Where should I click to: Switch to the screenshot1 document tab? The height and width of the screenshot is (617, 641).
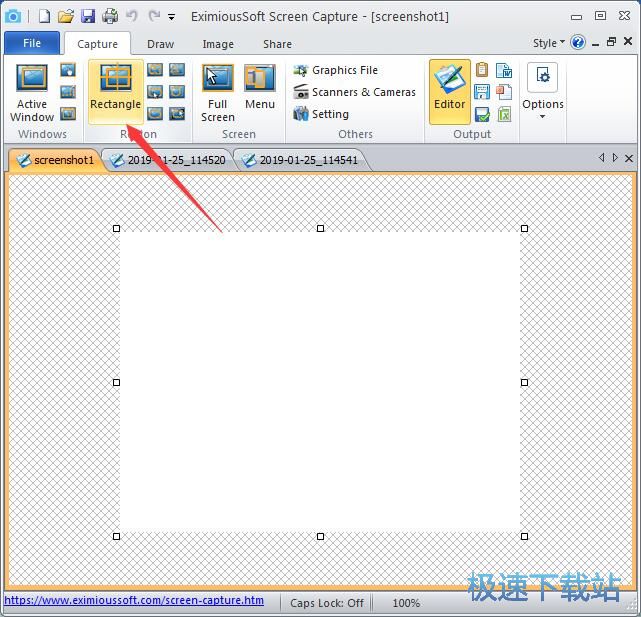pos(56,160)
